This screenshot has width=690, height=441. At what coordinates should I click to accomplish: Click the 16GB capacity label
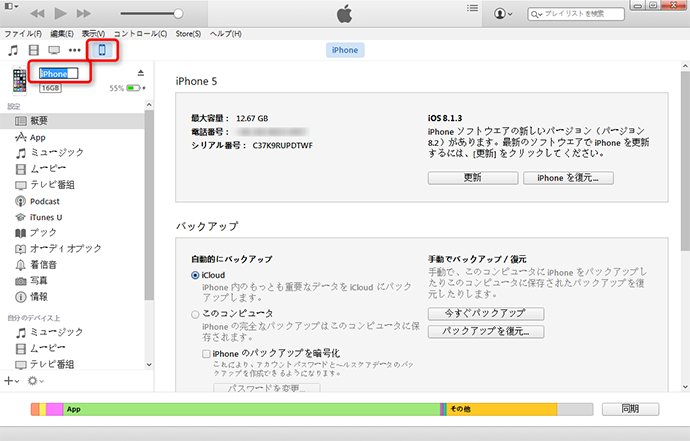[x=50, y=88]
